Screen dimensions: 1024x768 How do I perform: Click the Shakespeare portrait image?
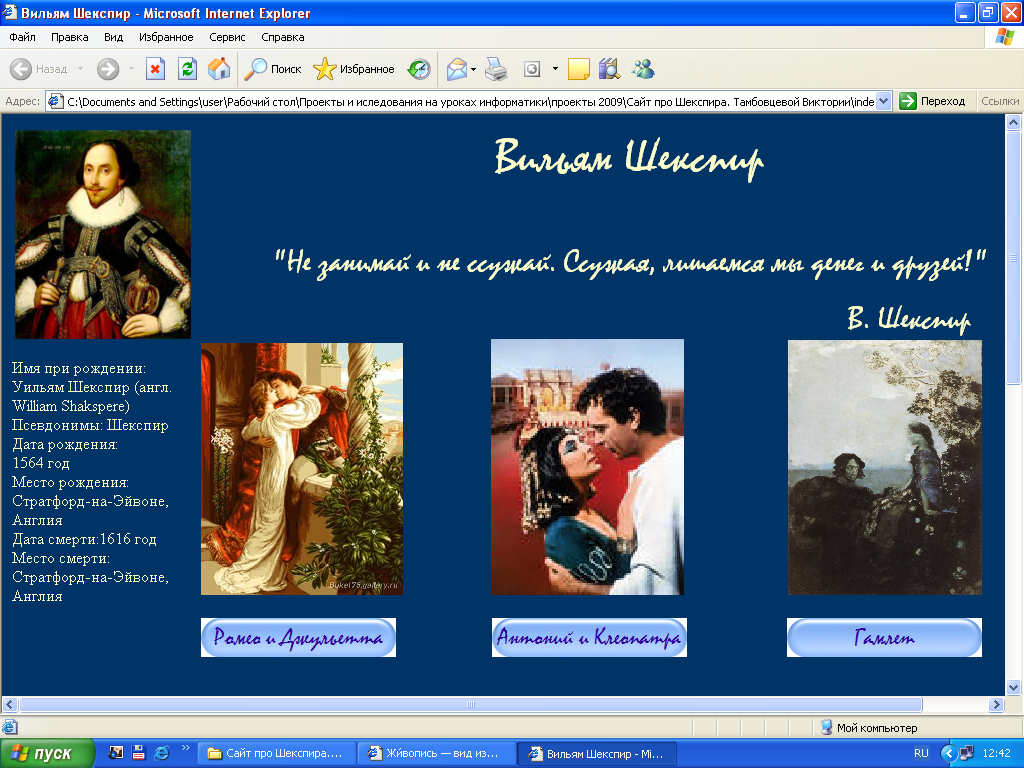tap(103, 234)
